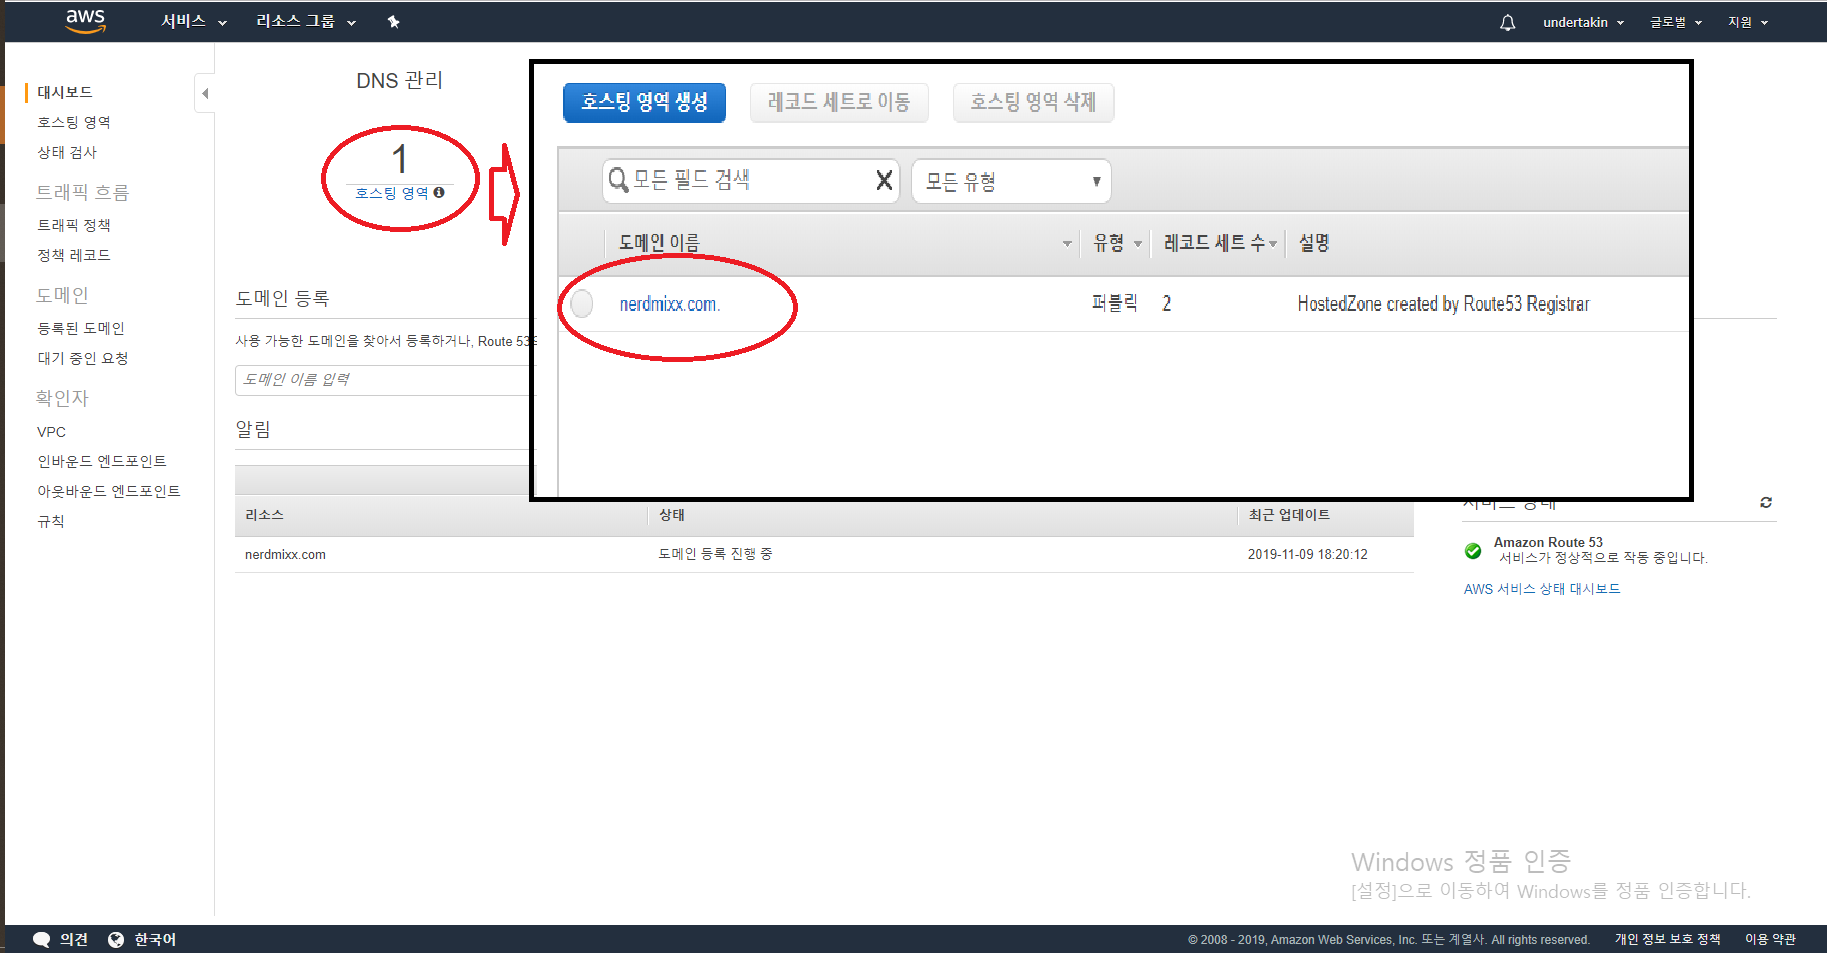Click the Amazon Route 53 status label
This screenshot has height=953, width=1827.
coord(1548,542)
